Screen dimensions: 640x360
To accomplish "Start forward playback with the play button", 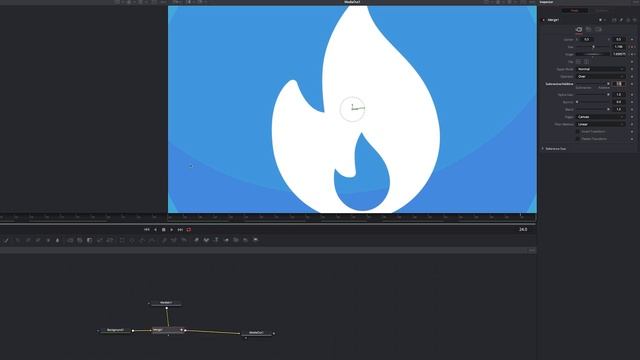I will click(x=171, y=230).
